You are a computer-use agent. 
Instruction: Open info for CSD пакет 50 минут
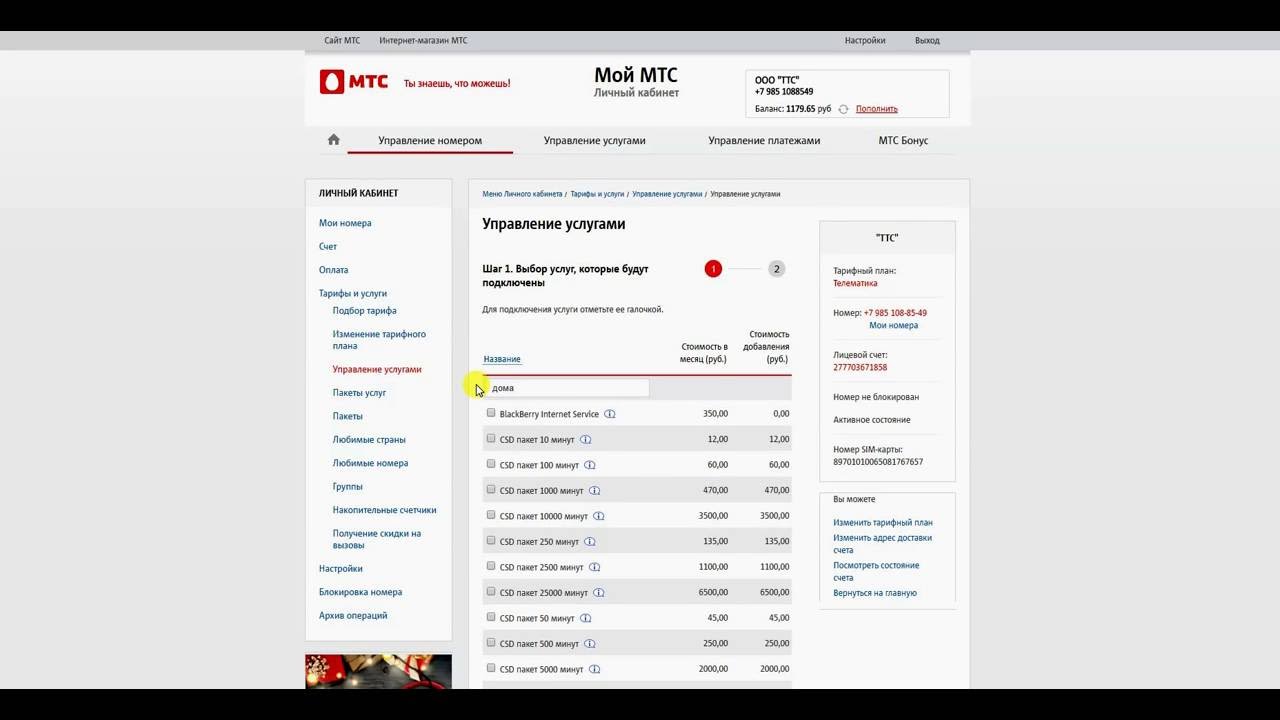[586, 618]
